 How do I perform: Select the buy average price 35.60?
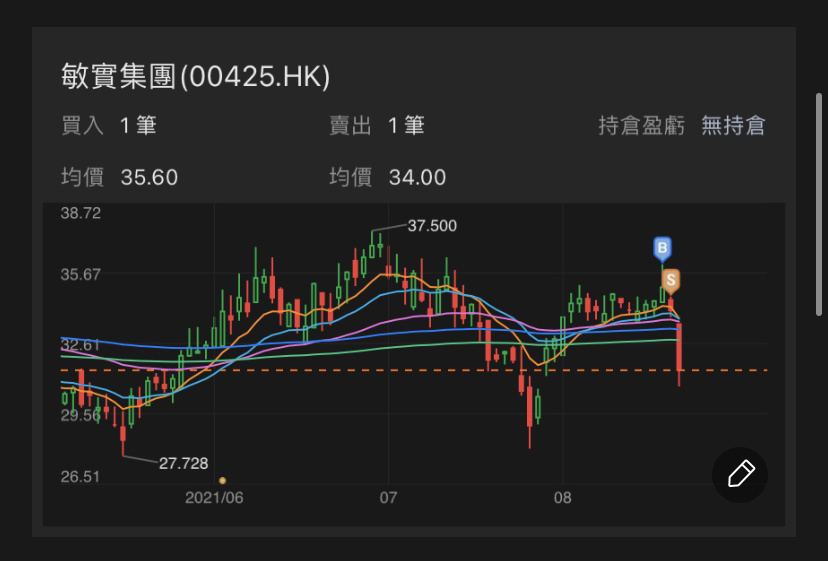[x=149, y=177]
